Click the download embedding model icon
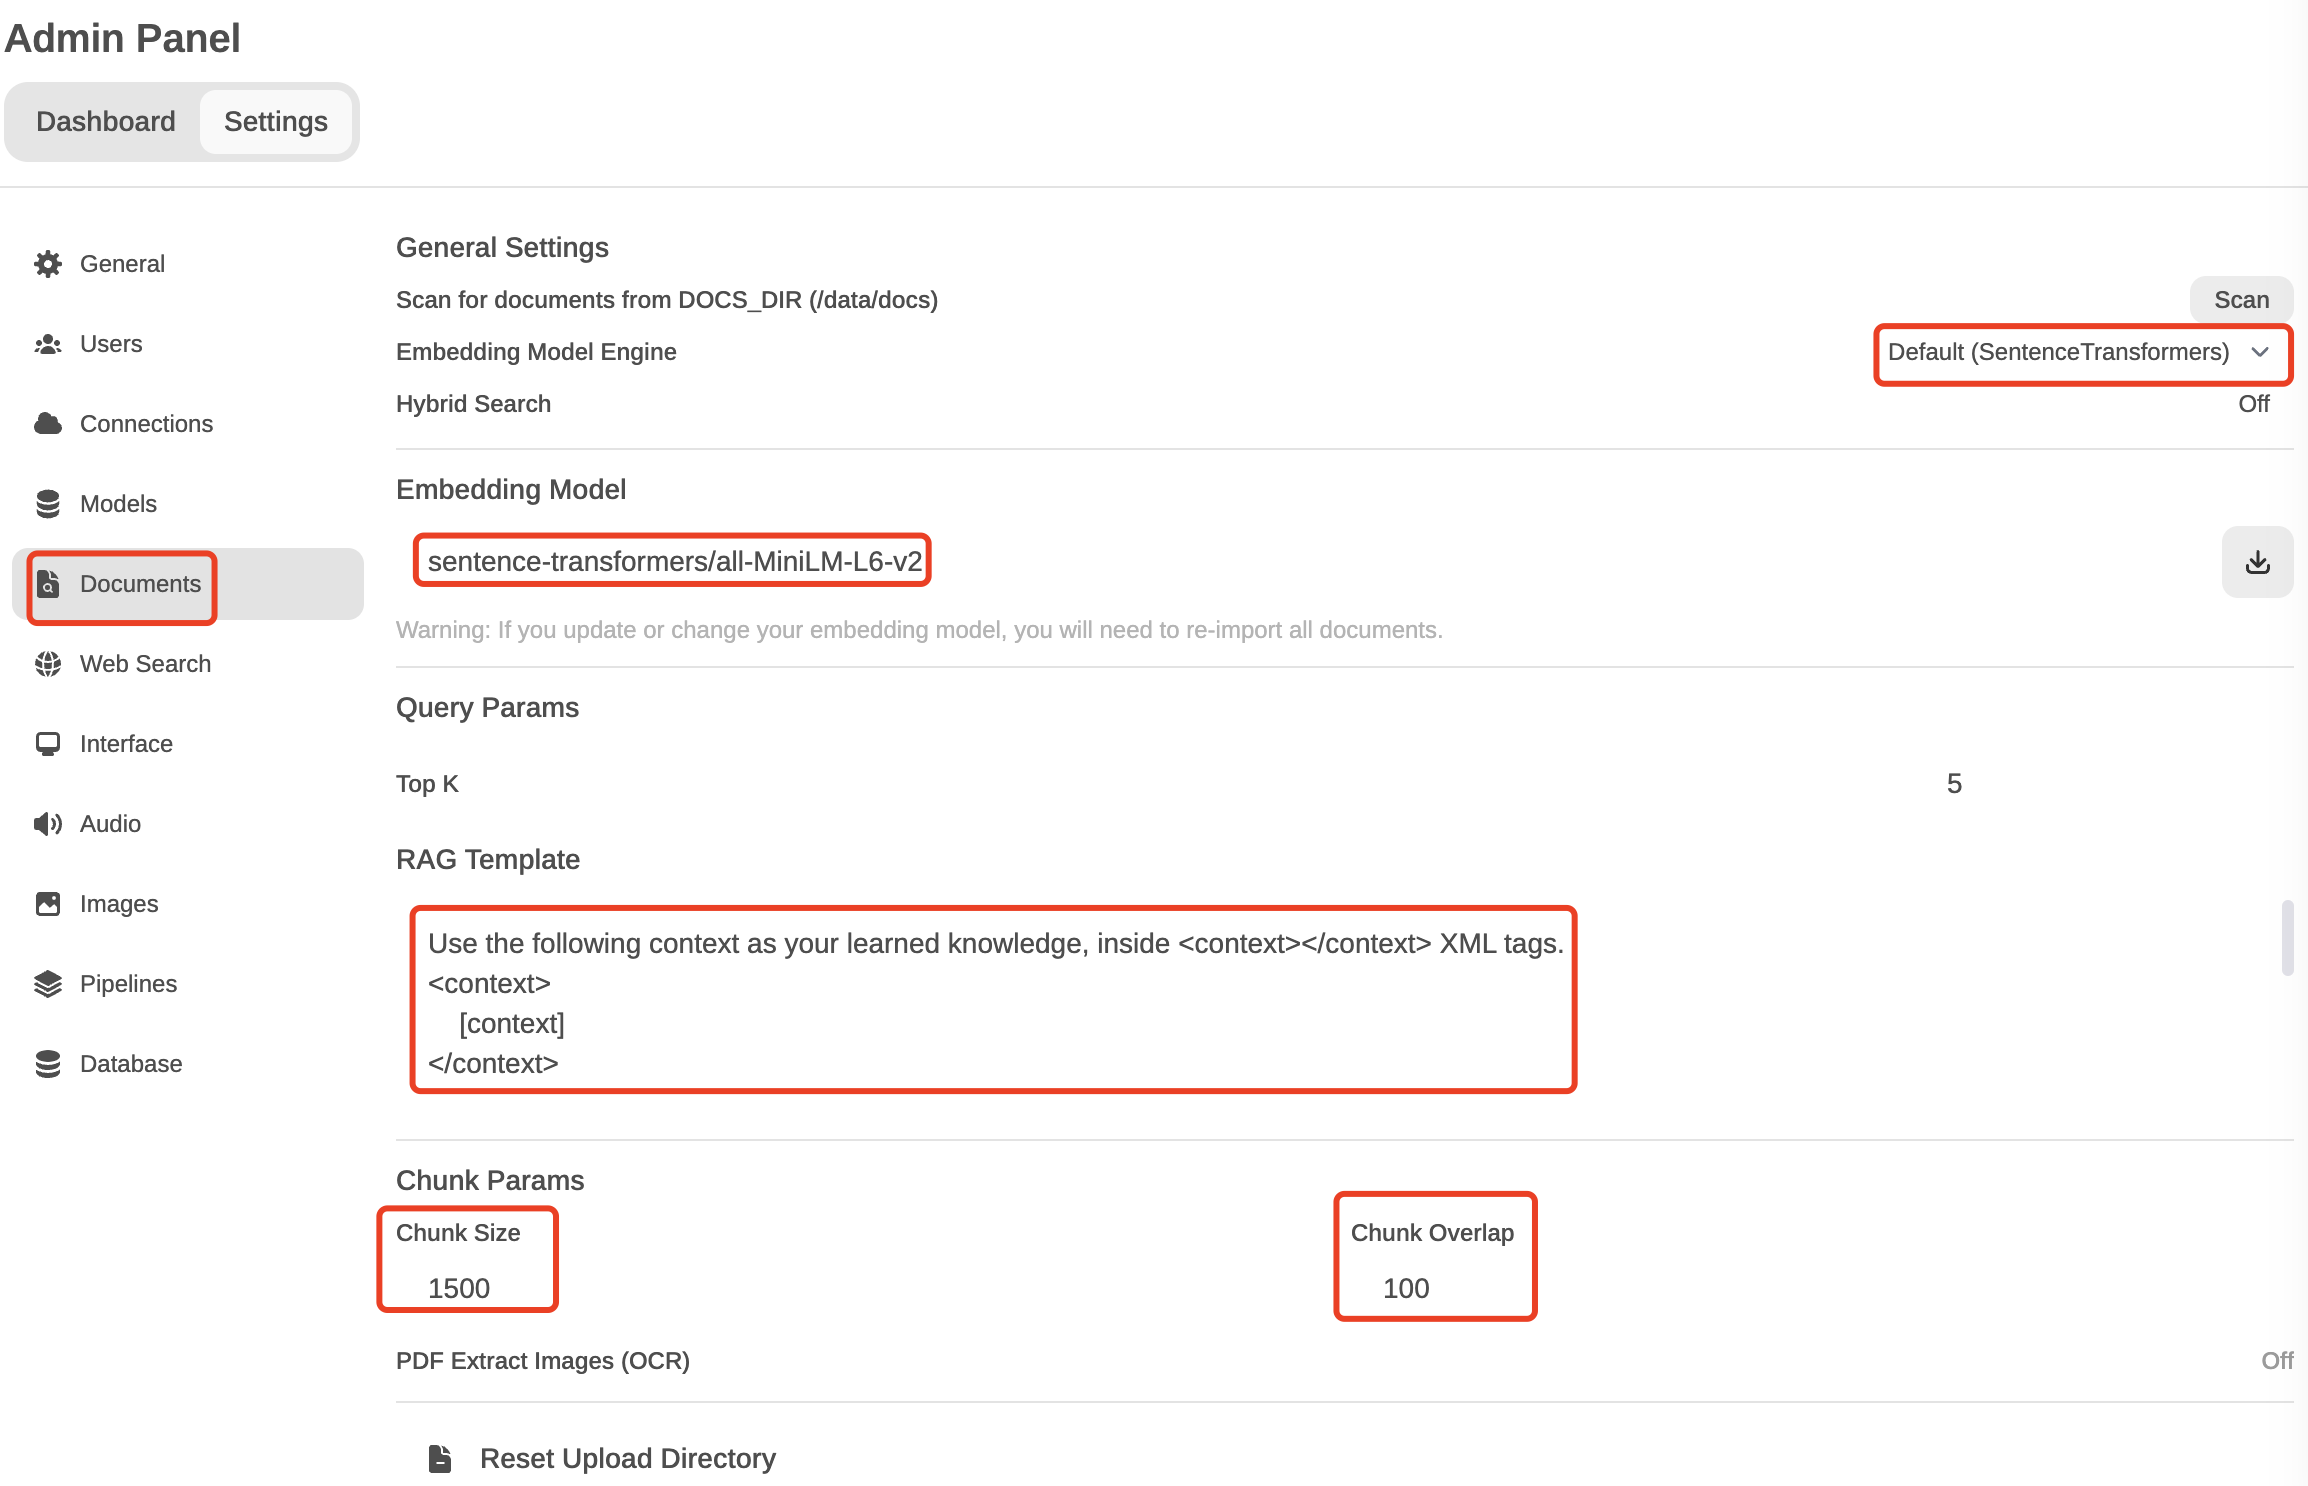The image size is (2308, 1486). click(2256, 560)
